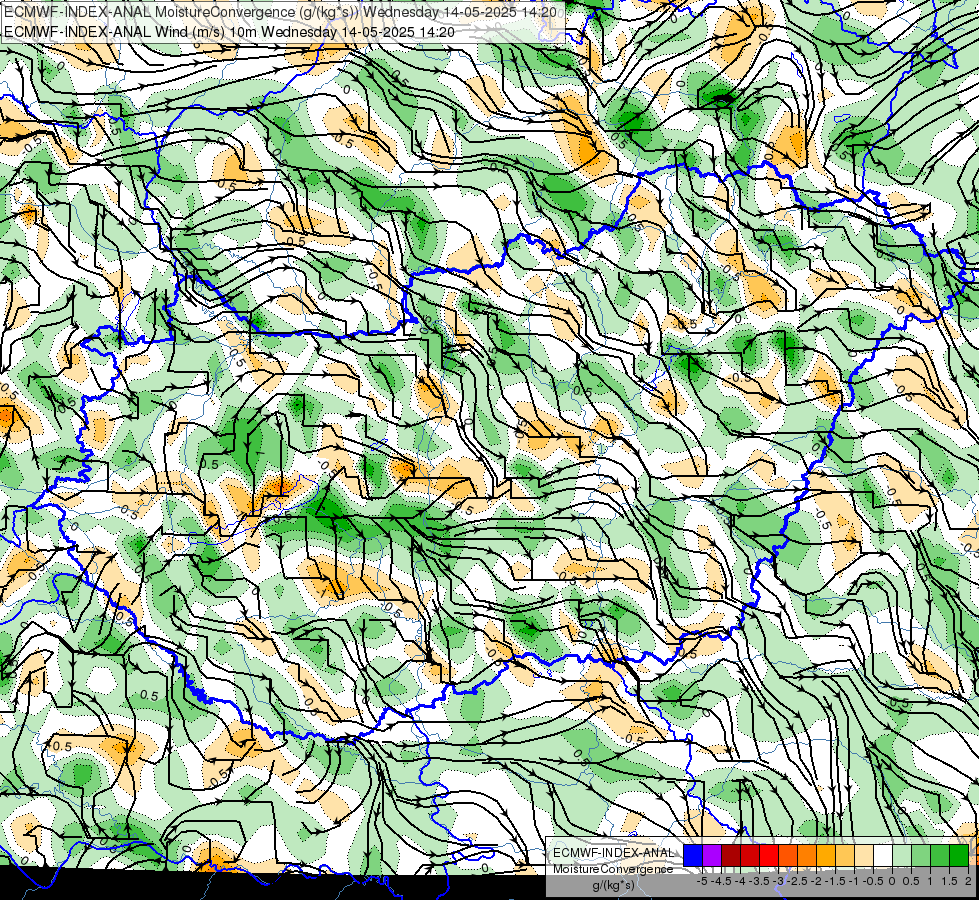
Task: Click the 2 tick label on legend
Action: pyautogui.click(x=968, y=881)
